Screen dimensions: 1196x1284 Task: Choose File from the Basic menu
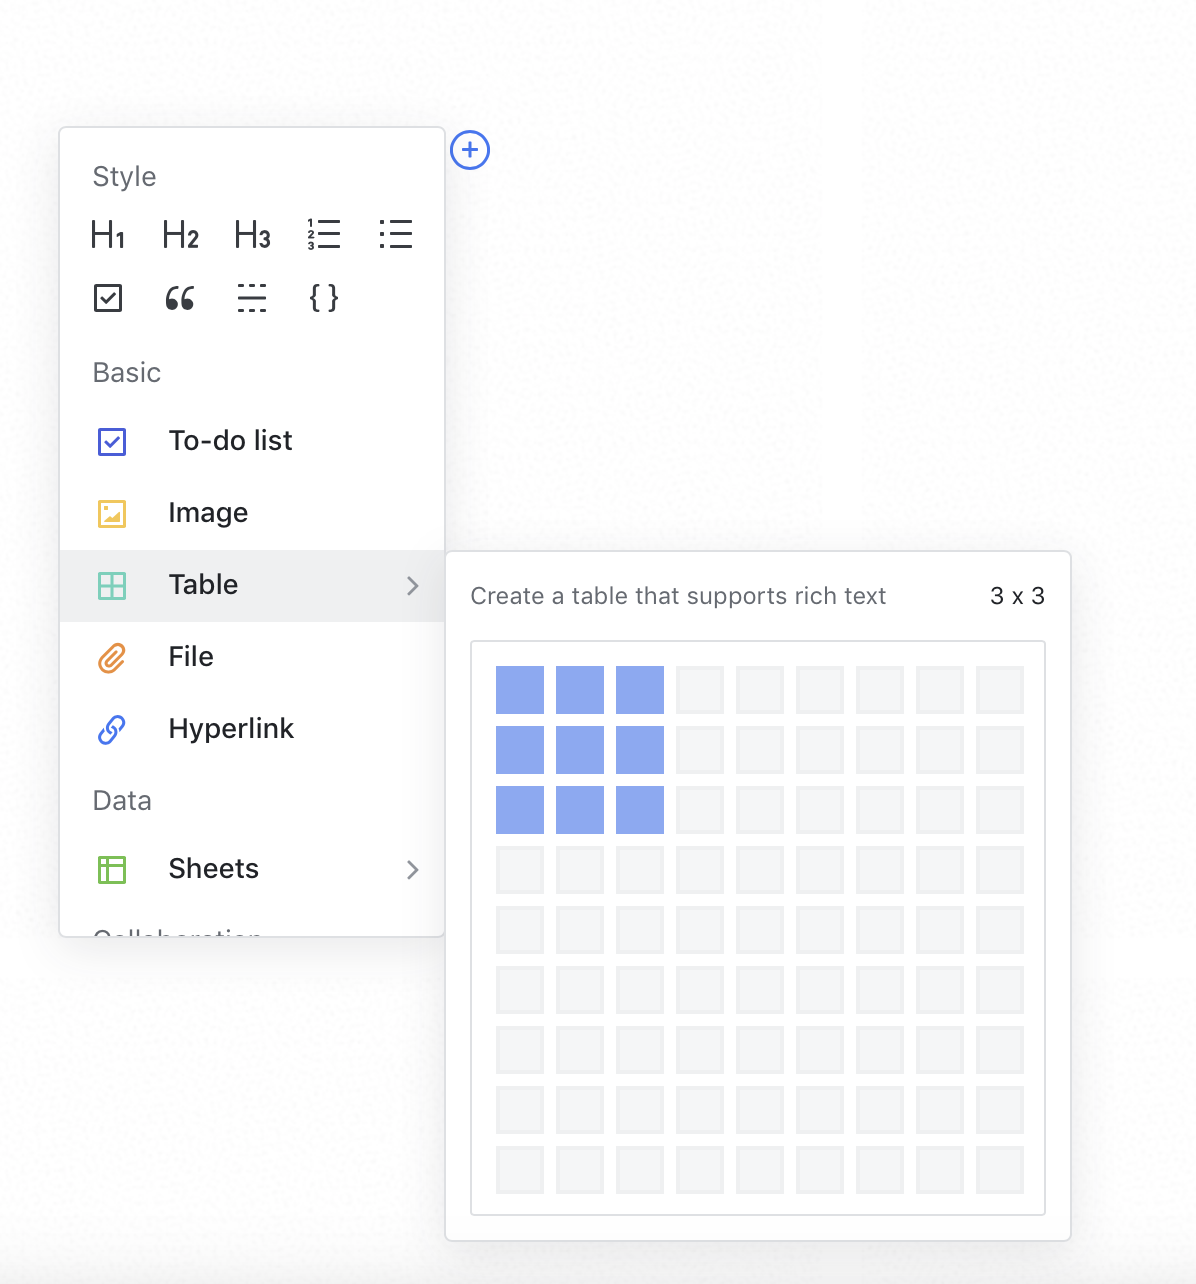pos(191,657)
